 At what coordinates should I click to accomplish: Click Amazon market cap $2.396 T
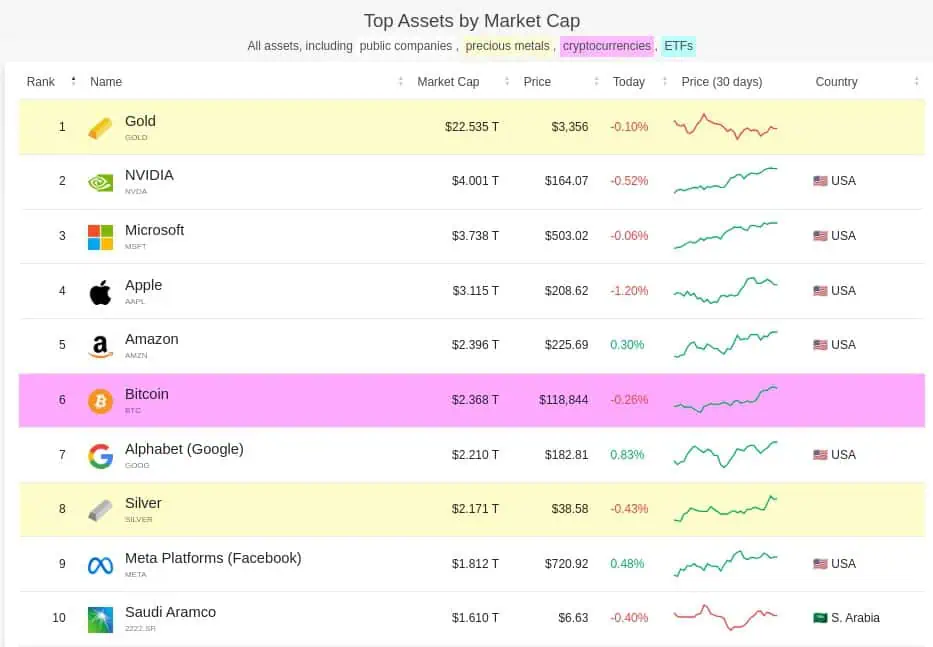475,345
